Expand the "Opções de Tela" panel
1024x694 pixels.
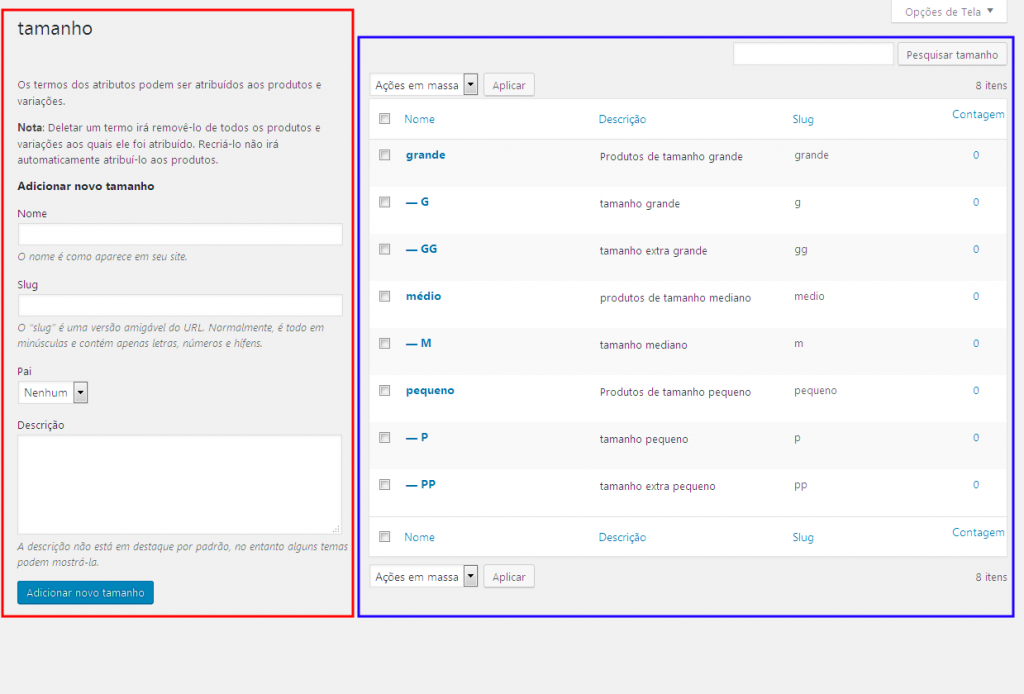pyautogui.click(x=946, y=12)
